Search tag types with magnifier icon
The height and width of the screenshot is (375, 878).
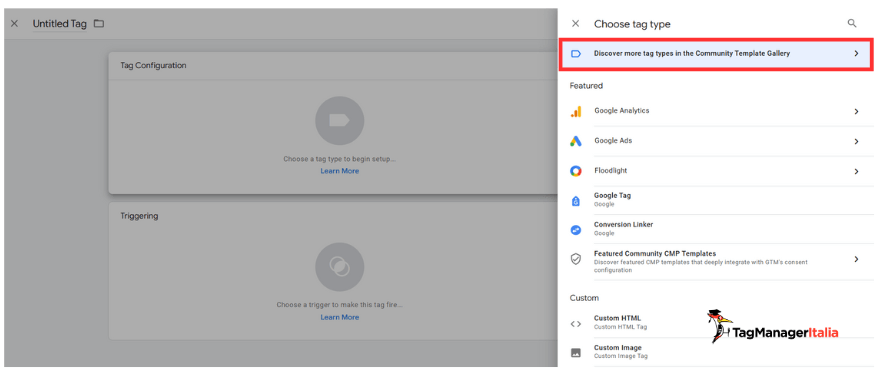point(852,24)
